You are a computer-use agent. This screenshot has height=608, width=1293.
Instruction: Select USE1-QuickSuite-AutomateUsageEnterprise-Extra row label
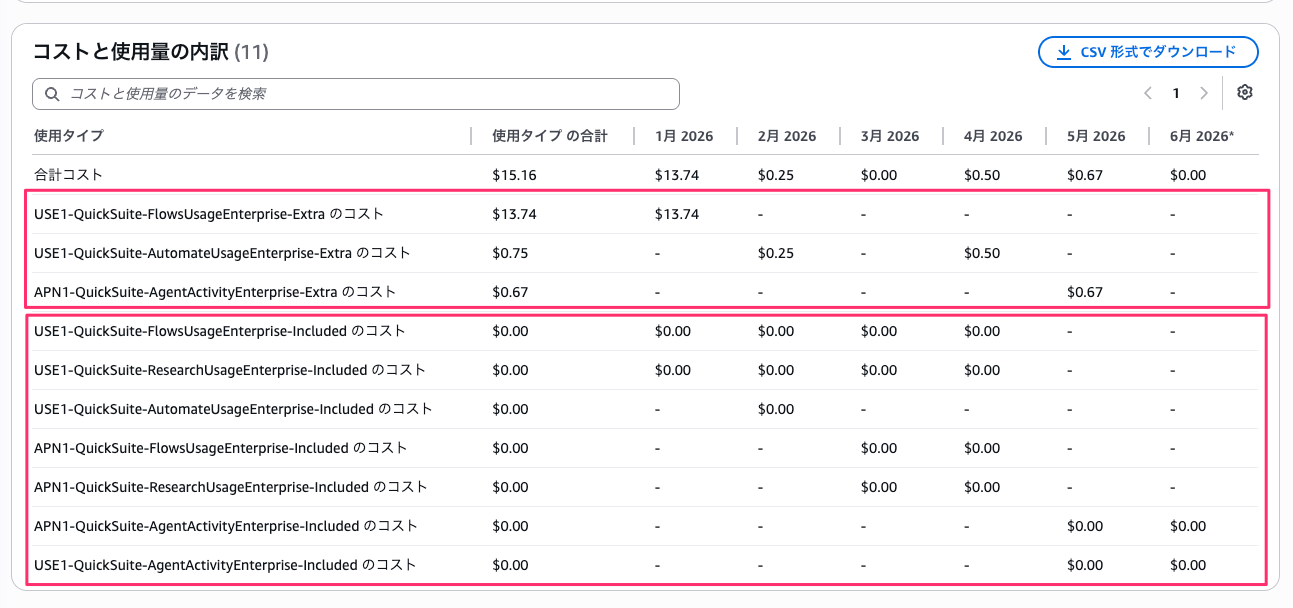(x=223, y=253)
